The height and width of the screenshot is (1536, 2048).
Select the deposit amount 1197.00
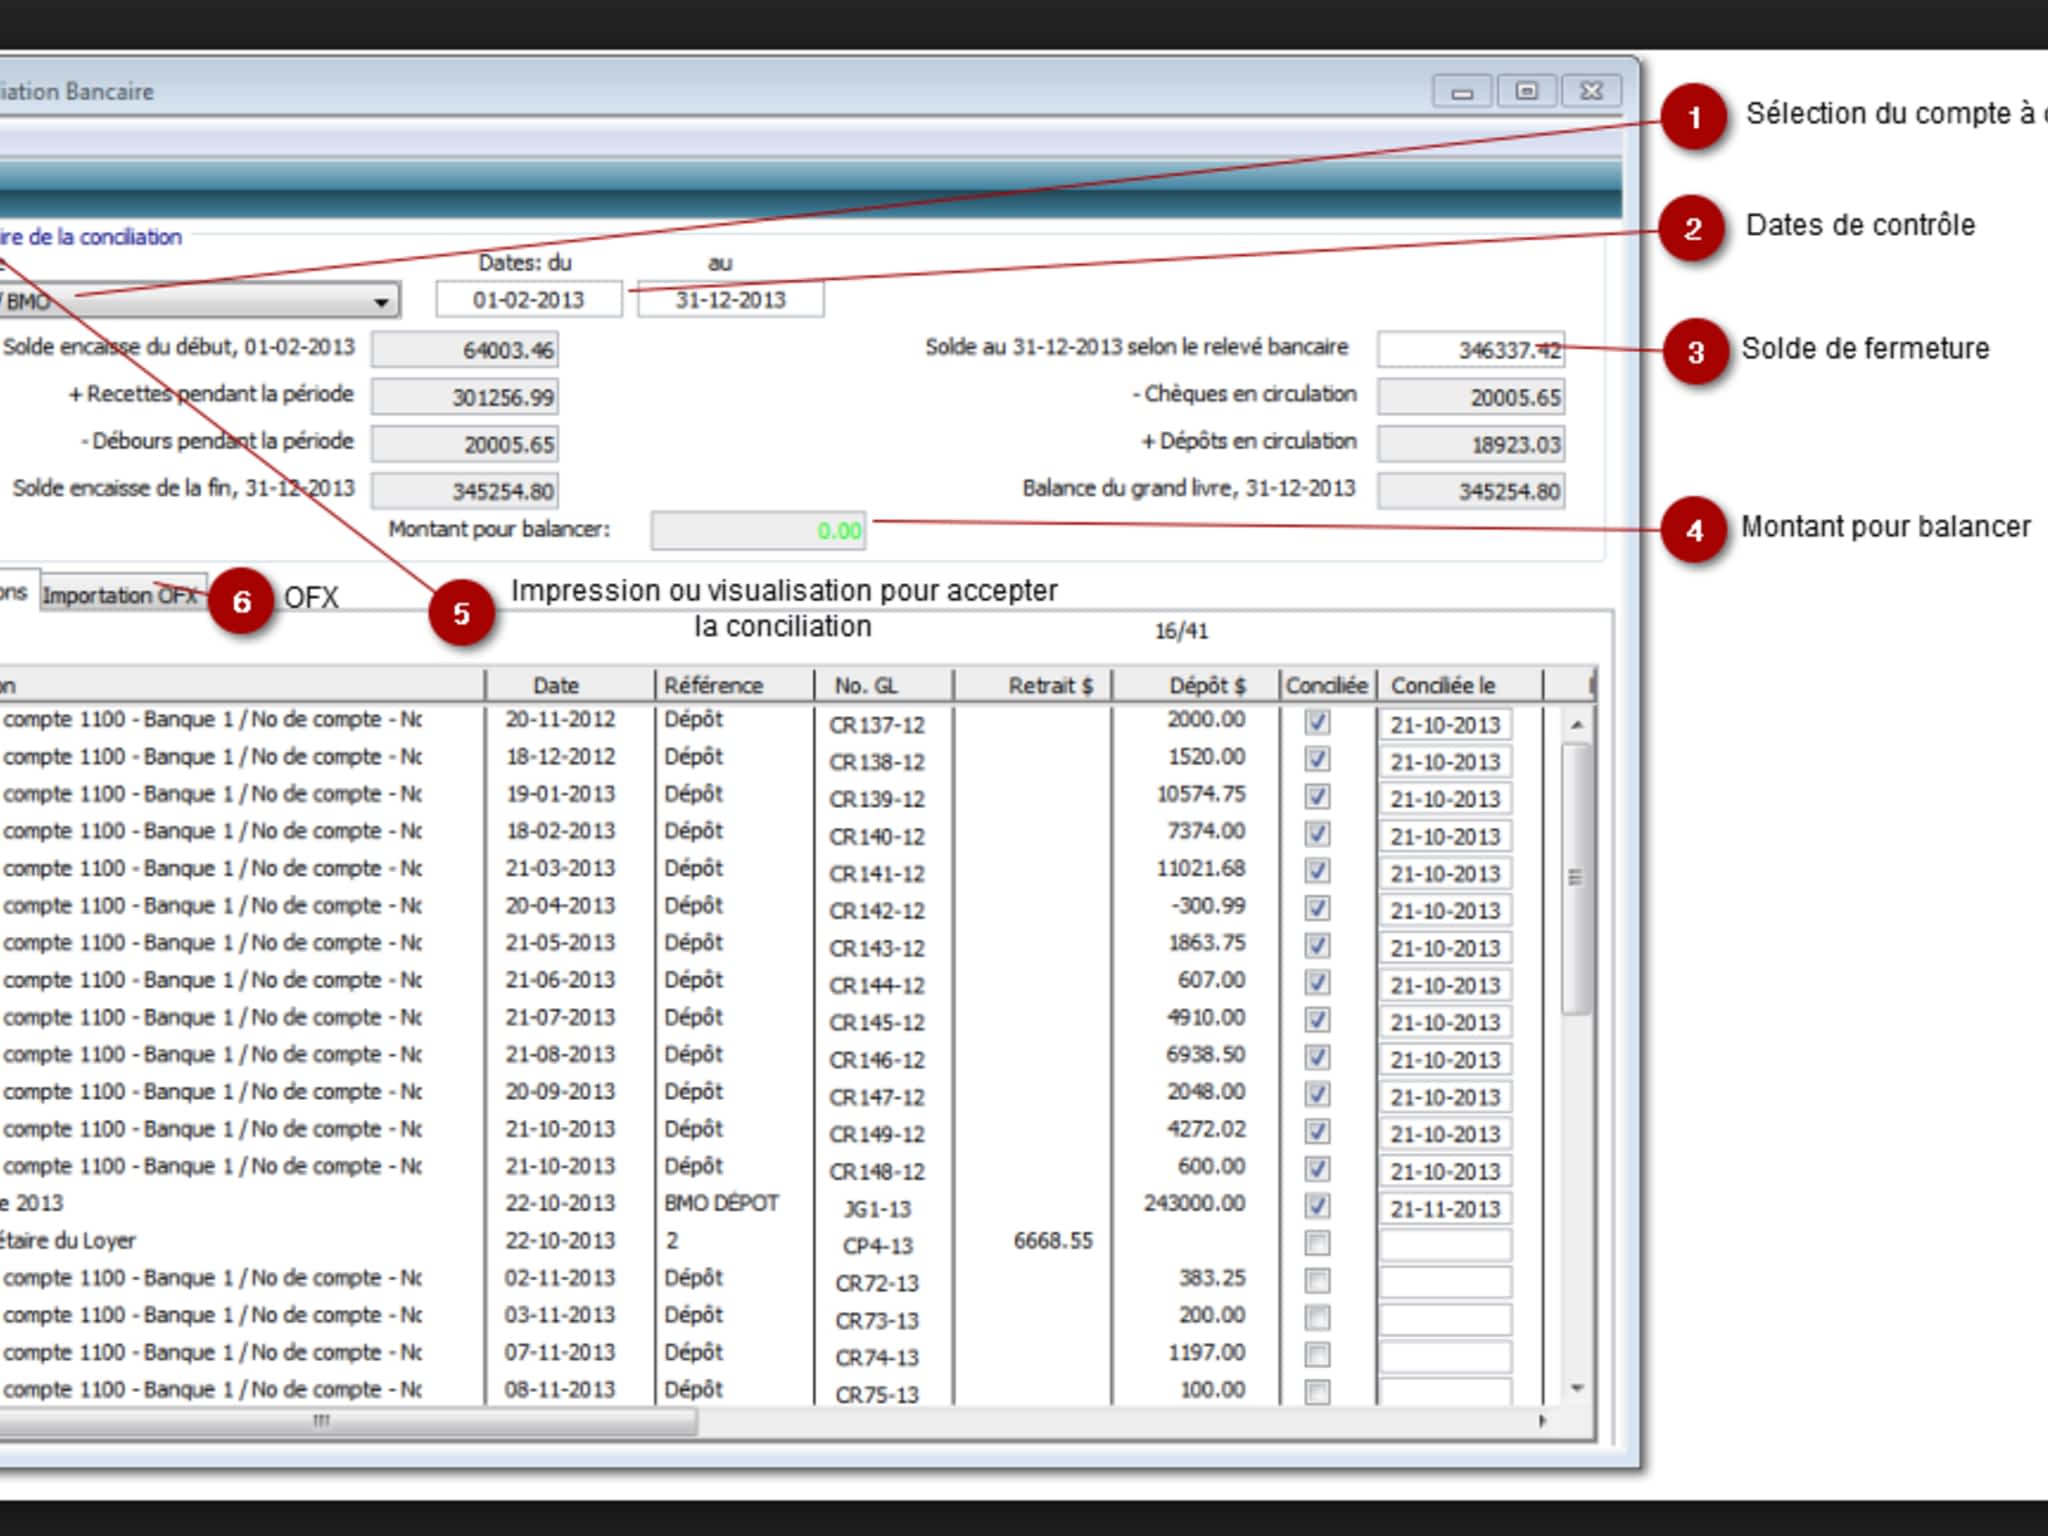[x=1208, y=1352]
